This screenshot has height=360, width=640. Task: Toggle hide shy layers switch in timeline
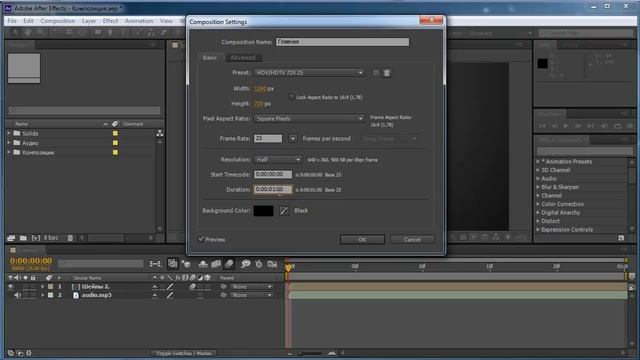pos(202,264)
